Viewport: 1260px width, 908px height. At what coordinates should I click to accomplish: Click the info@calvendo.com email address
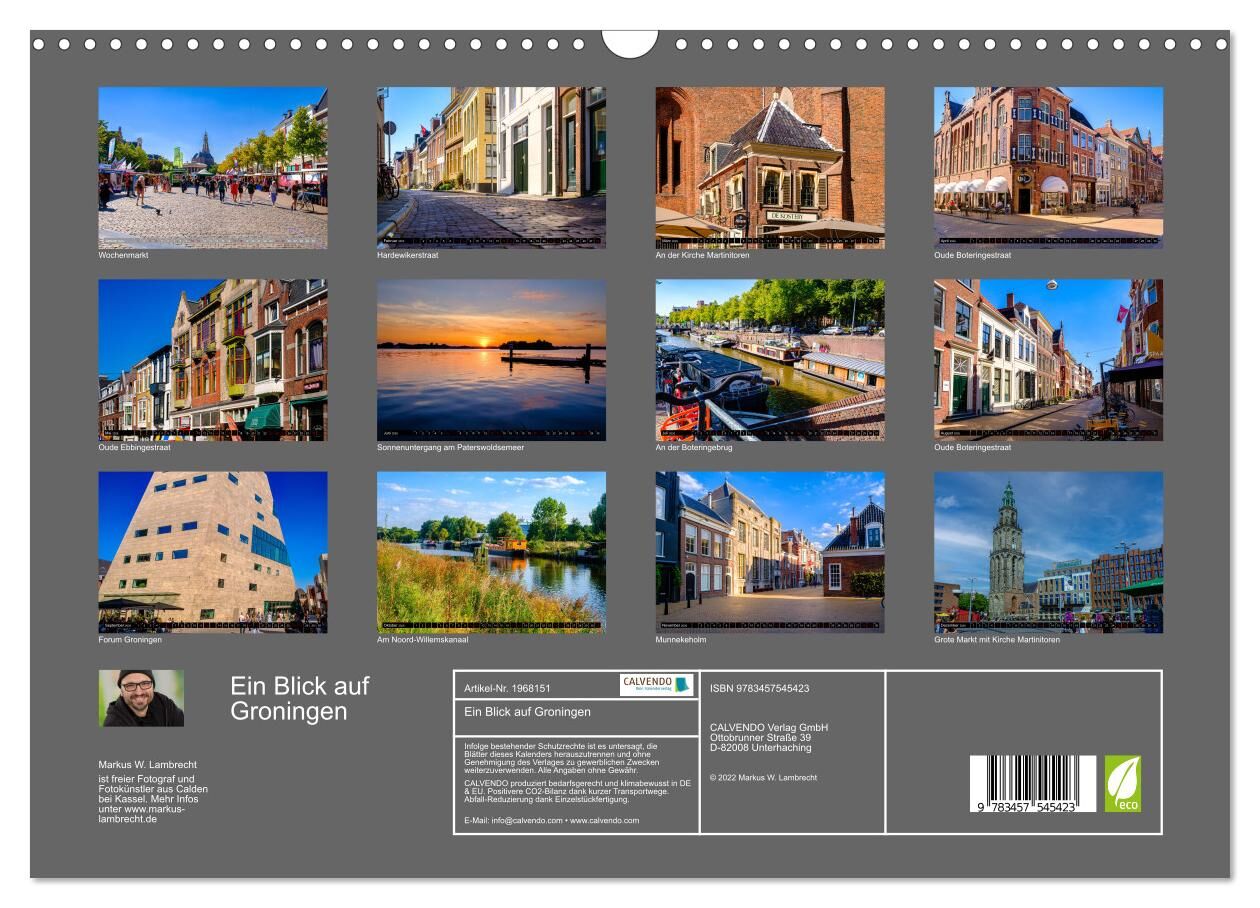(x=514, y=820)
